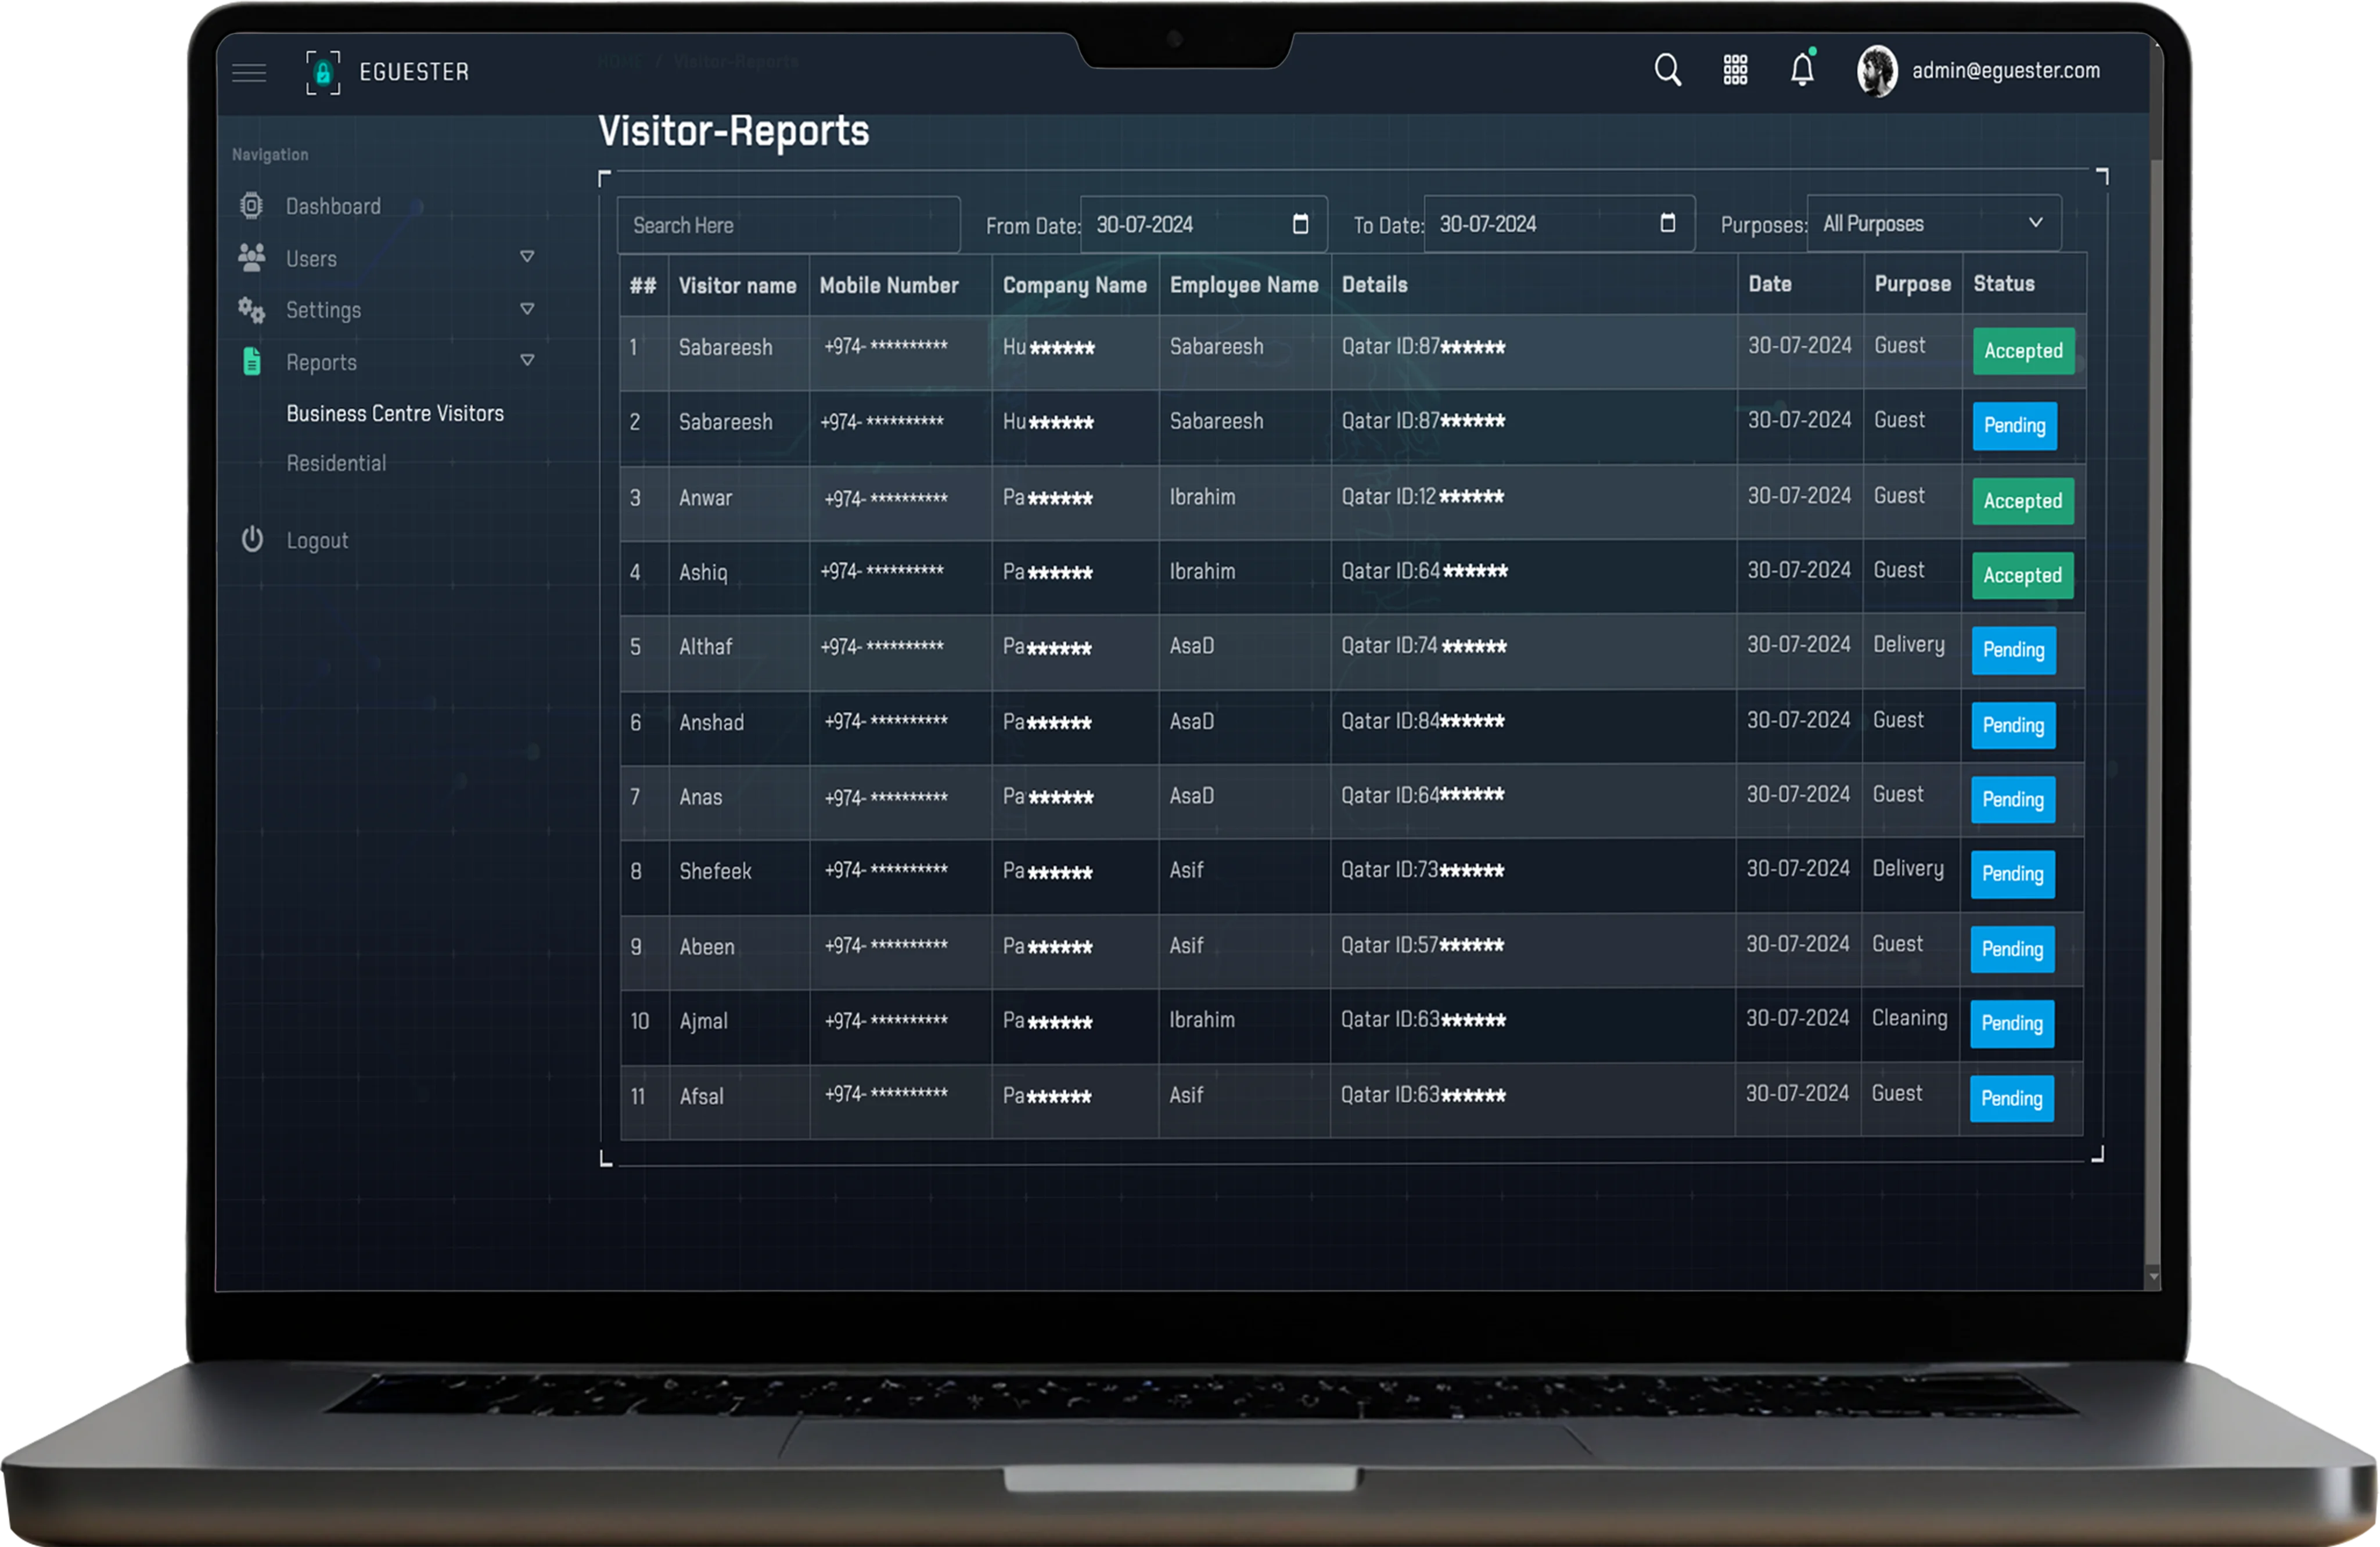
Task: Open the apps grid icon
Action: click(x=1735, y=70)
